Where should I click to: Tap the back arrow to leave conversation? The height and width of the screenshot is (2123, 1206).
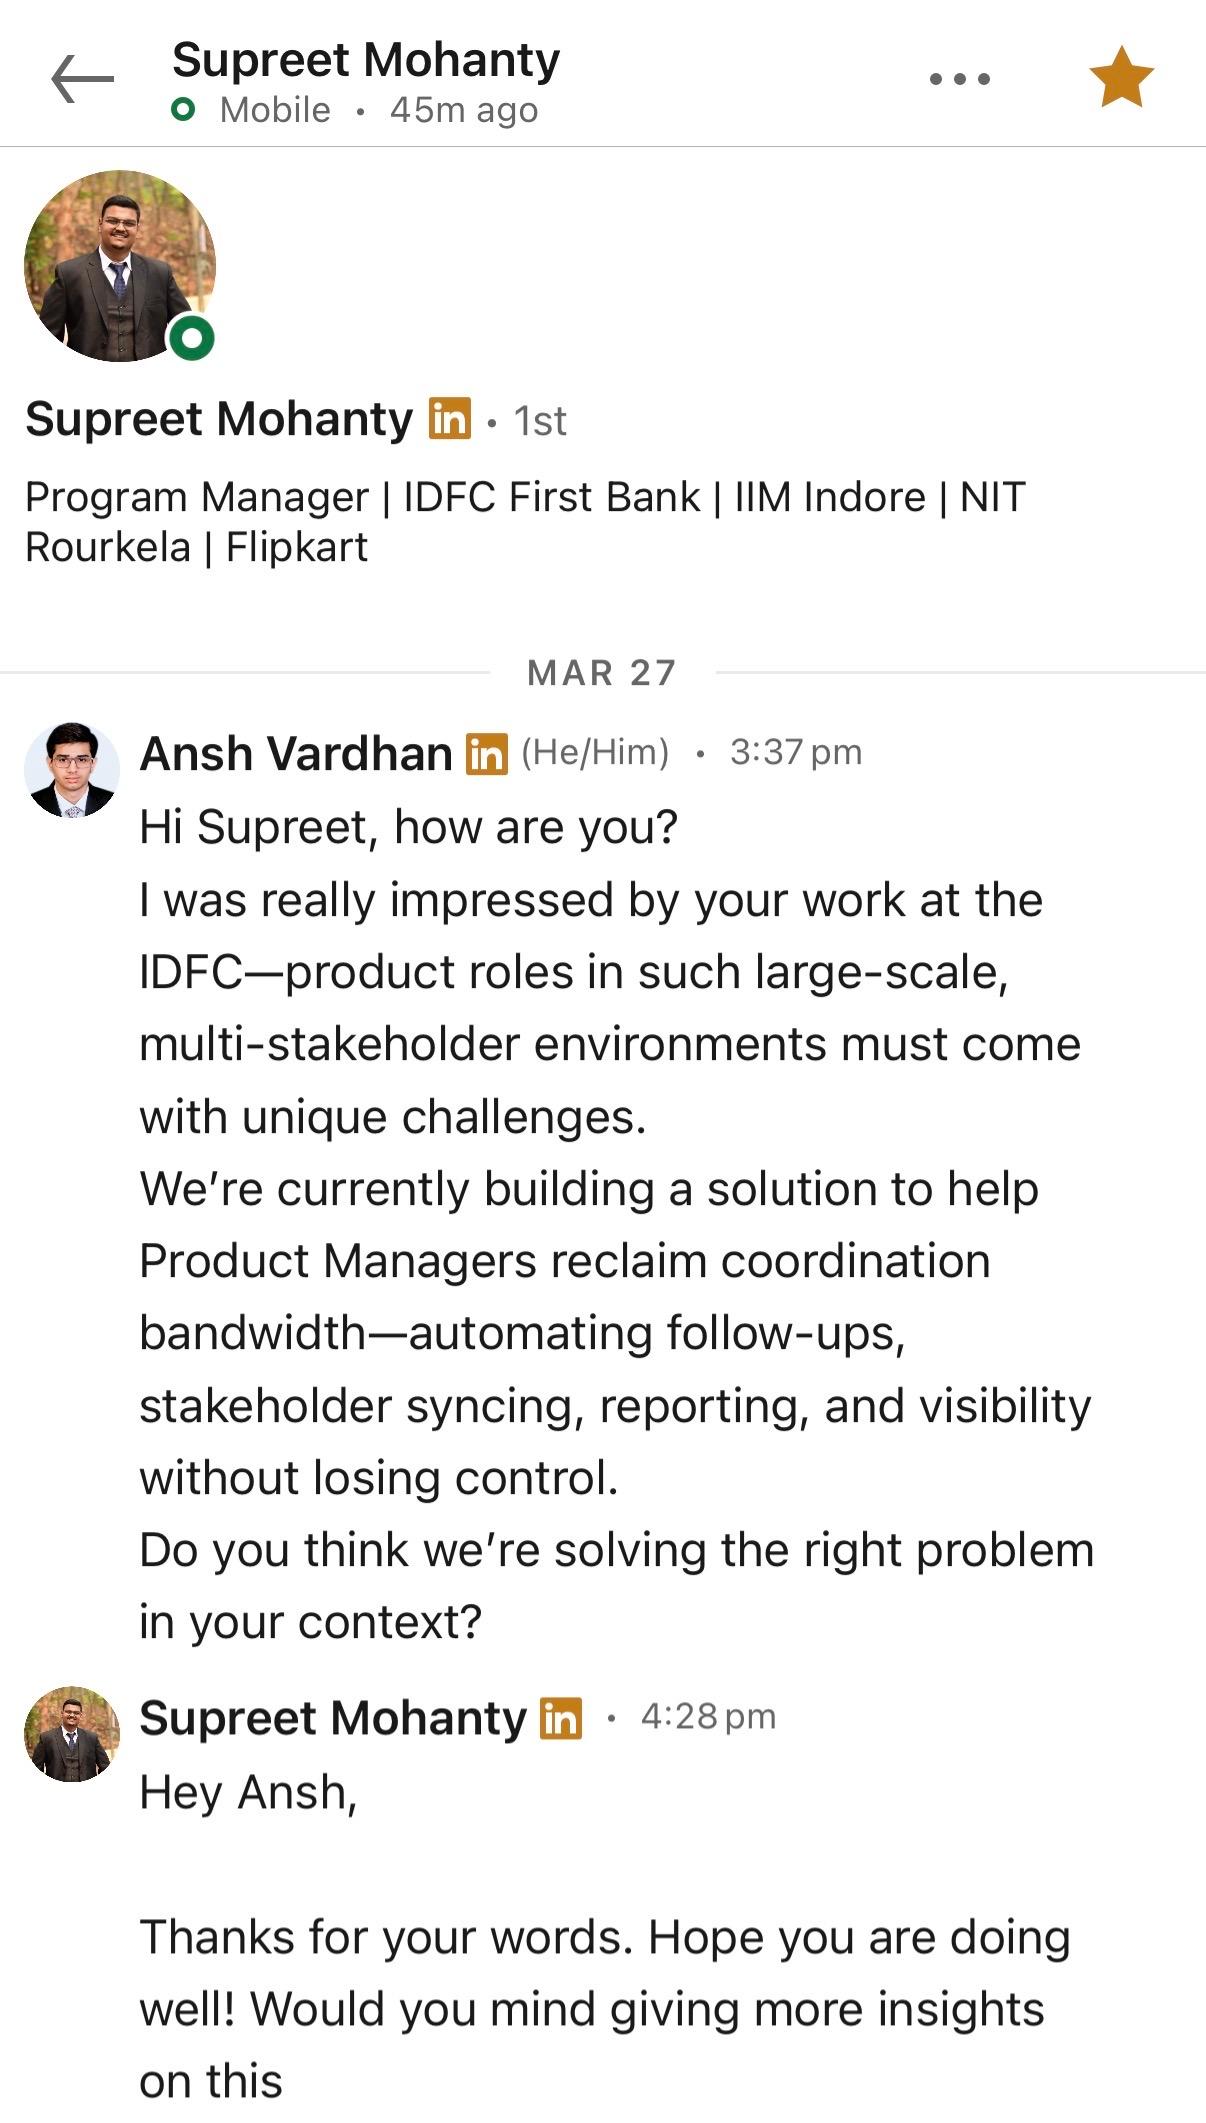point(82,79)
